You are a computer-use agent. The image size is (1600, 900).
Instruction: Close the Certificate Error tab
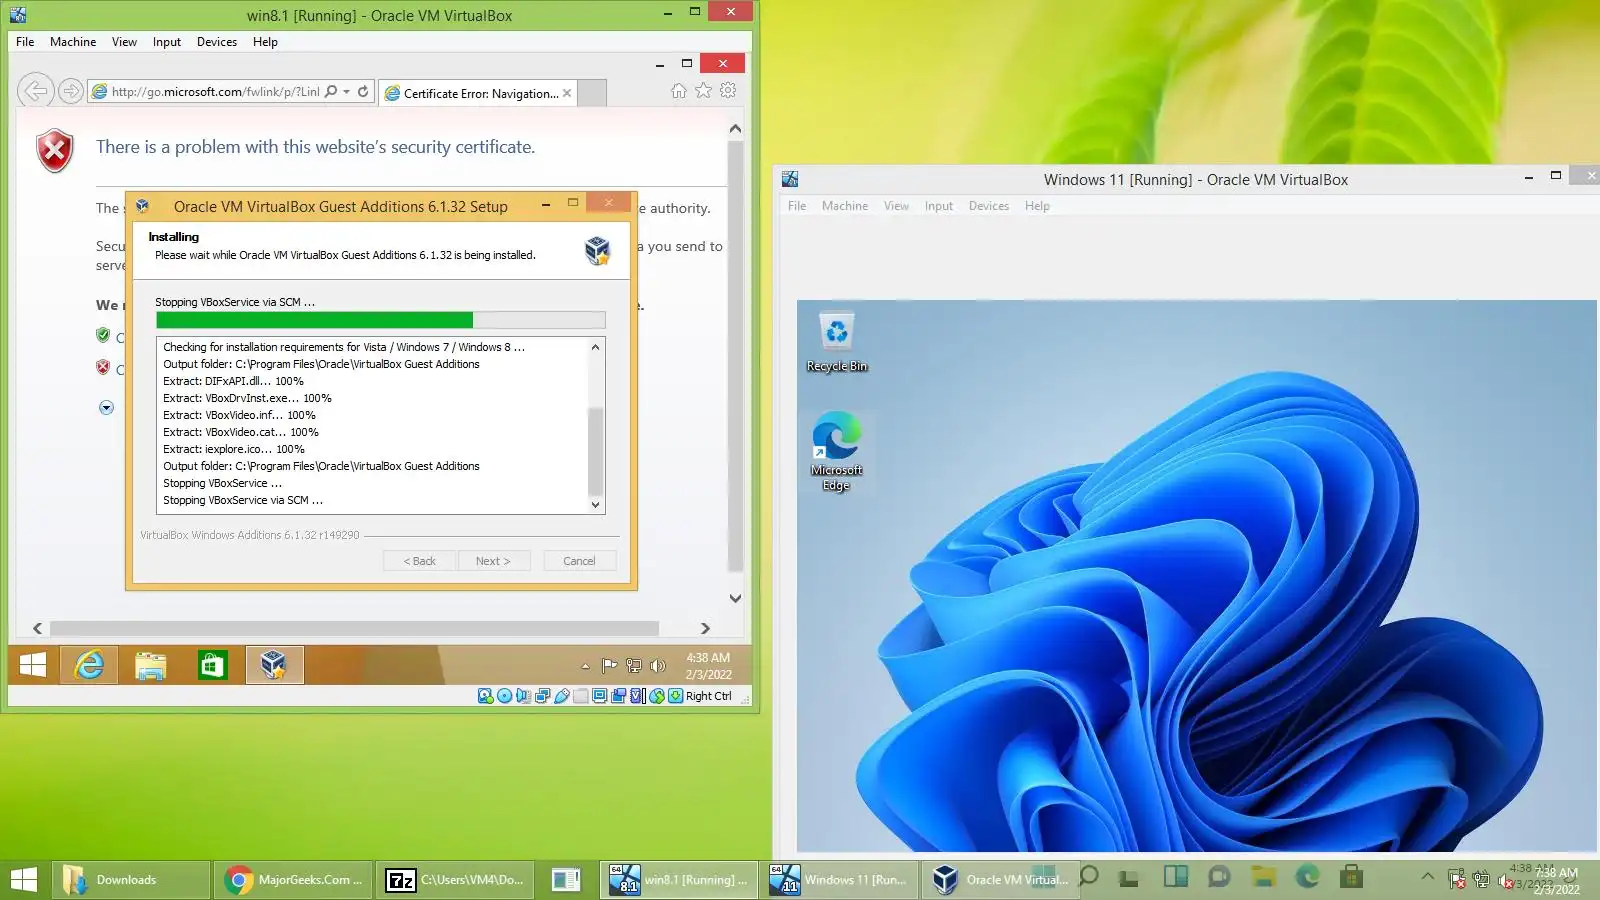tap(567, 93)
